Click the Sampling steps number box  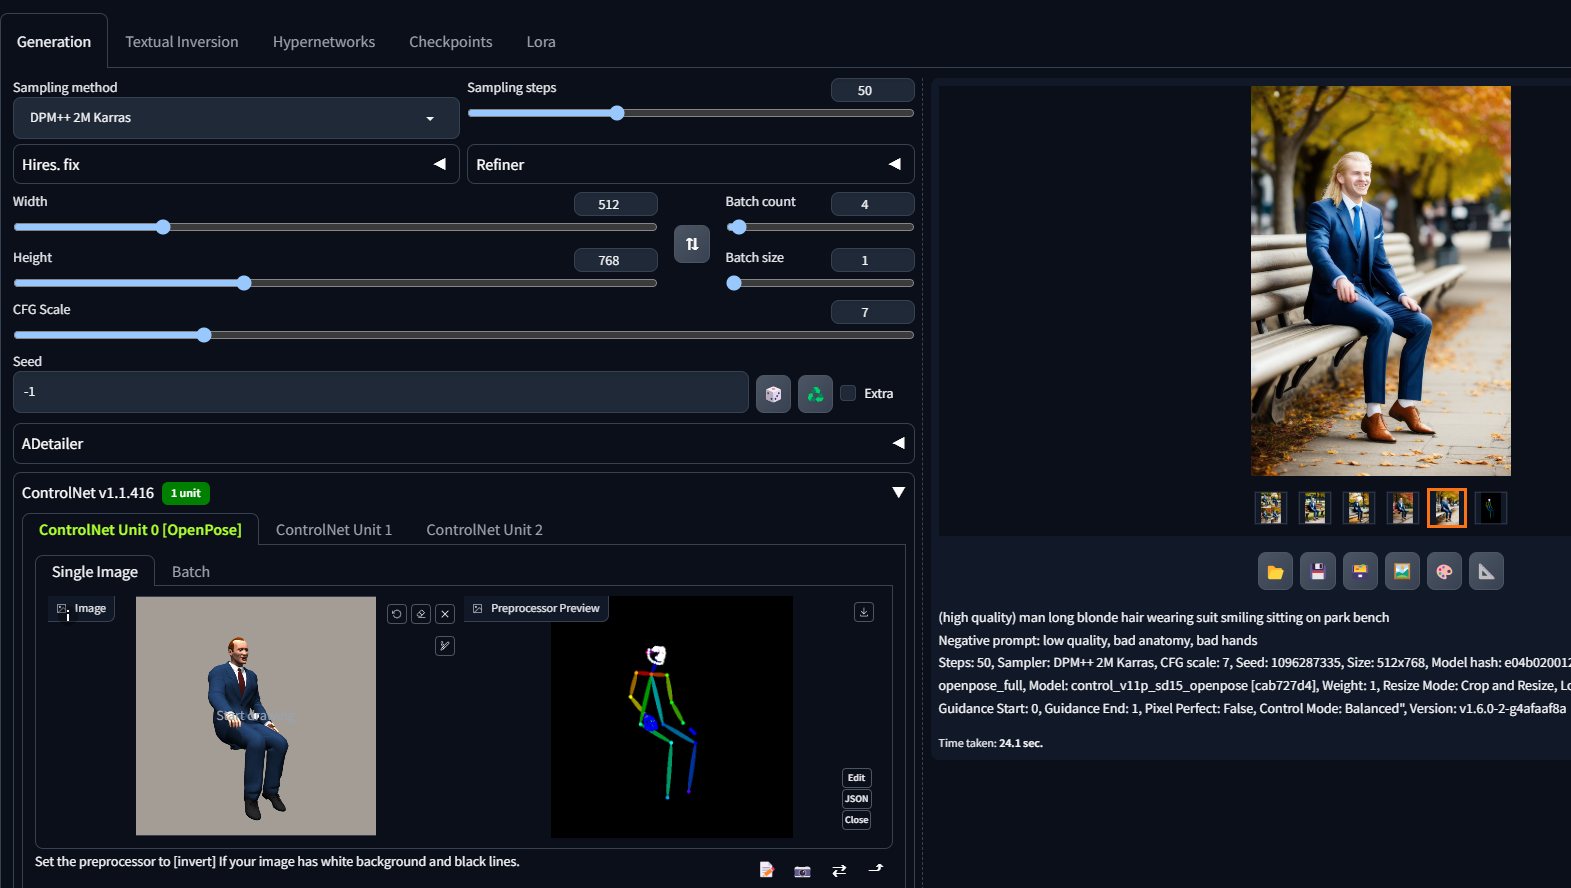pos(872,90)
